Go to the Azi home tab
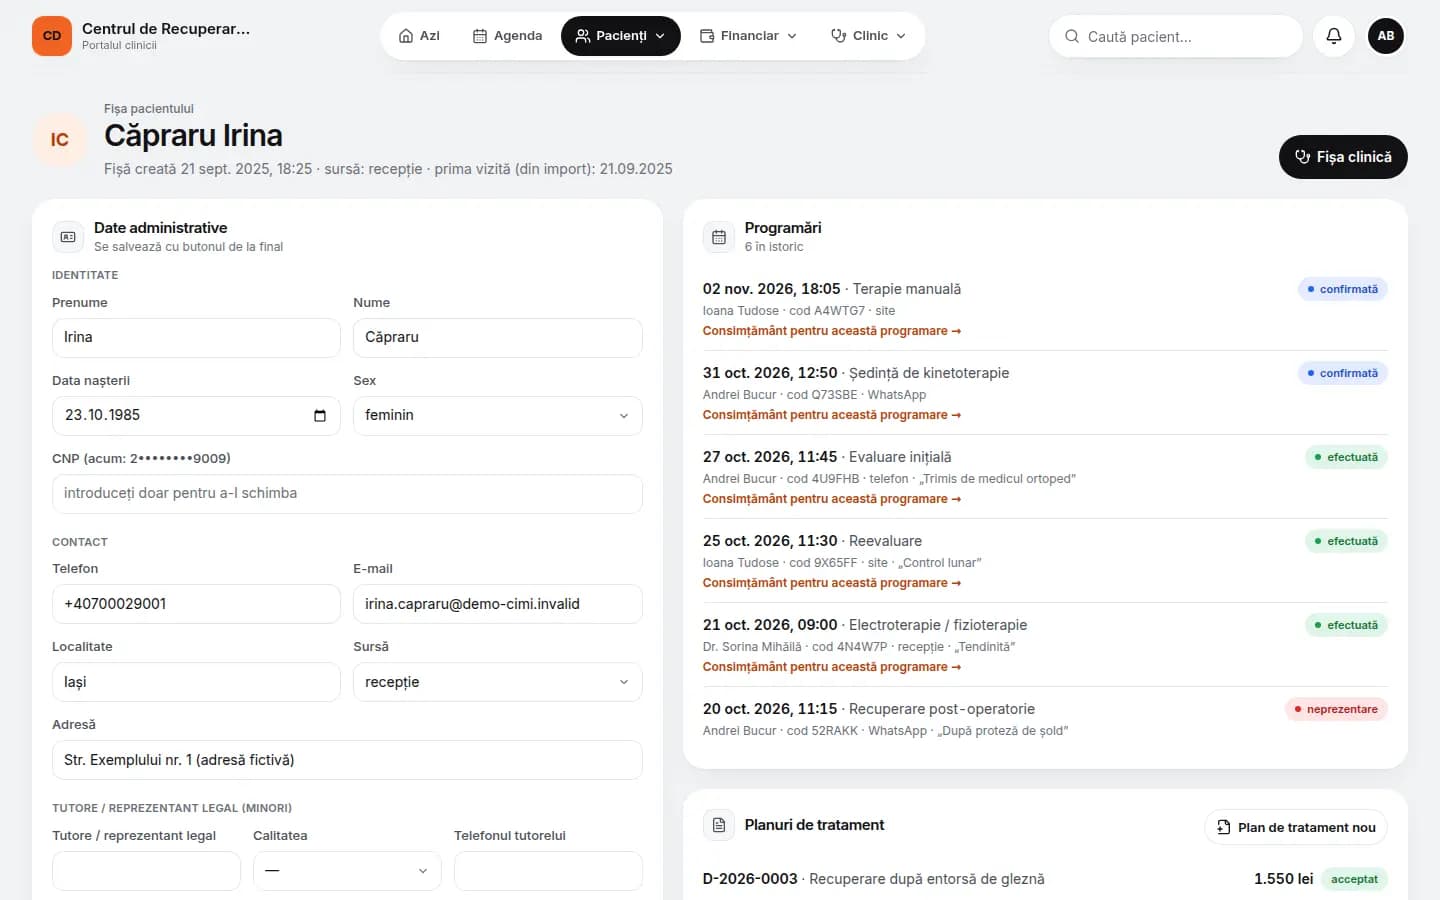 tap(419, 36)
